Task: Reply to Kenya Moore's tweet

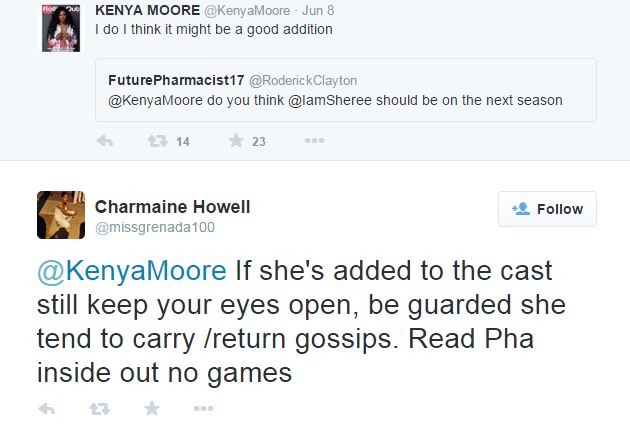Action: (x=105, y=141)
